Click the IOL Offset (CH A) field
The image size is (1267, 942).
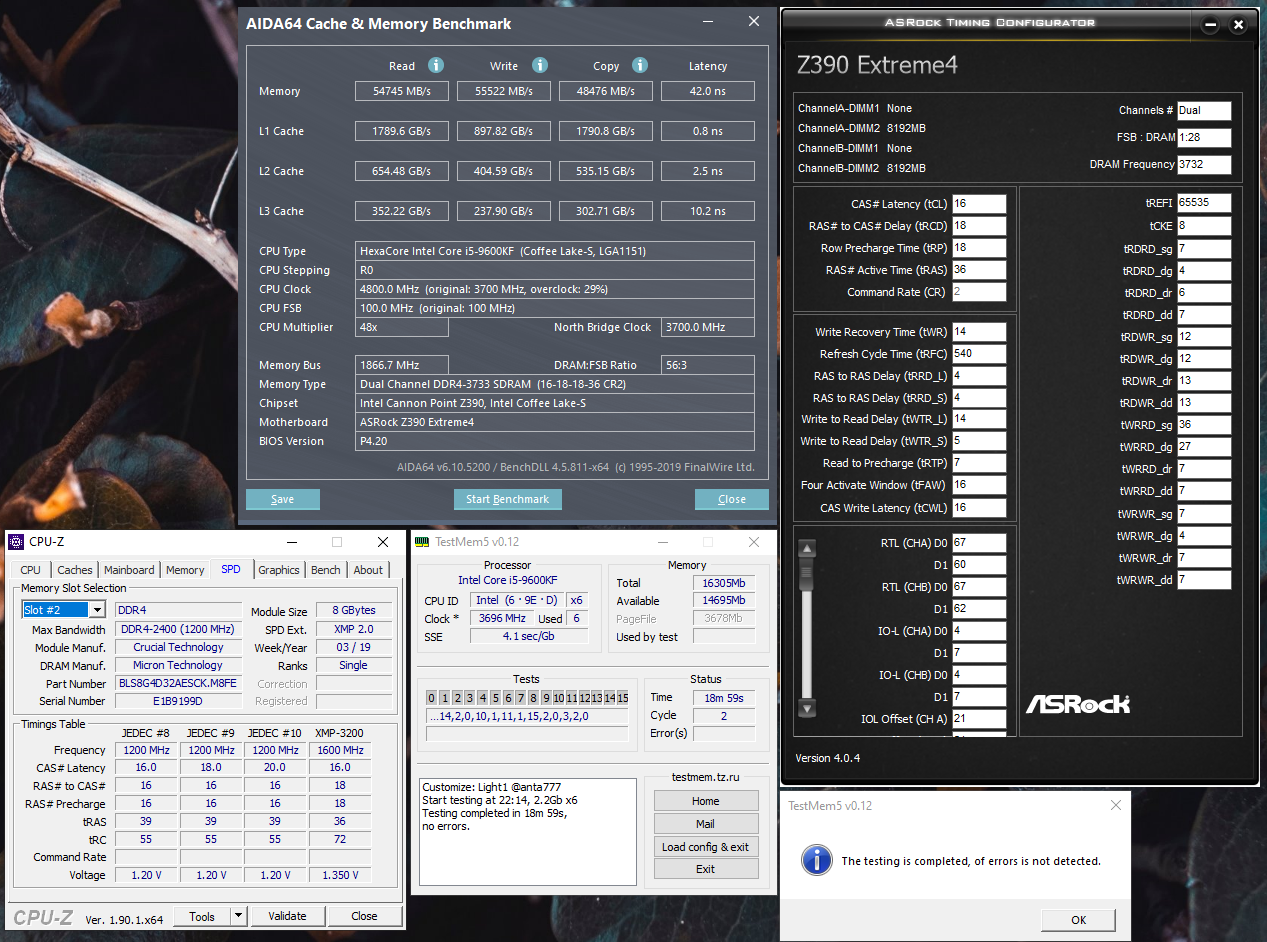tap(979, 719)
